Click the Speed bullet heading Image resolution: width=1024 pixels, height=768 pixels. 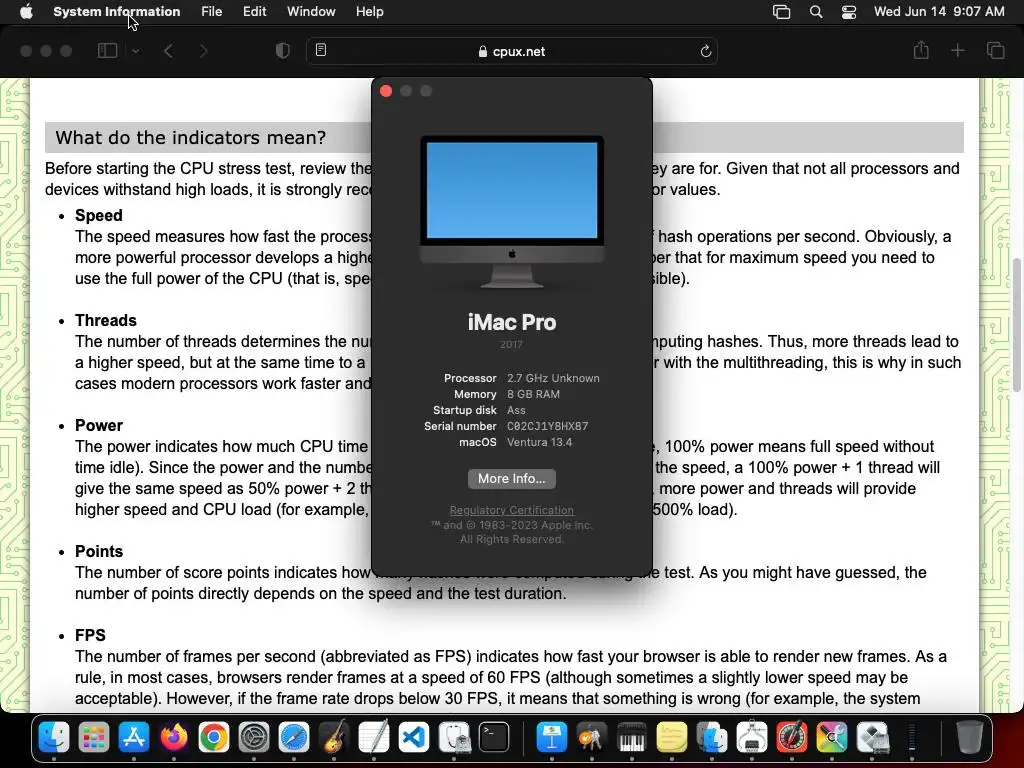tap(99, 216)
